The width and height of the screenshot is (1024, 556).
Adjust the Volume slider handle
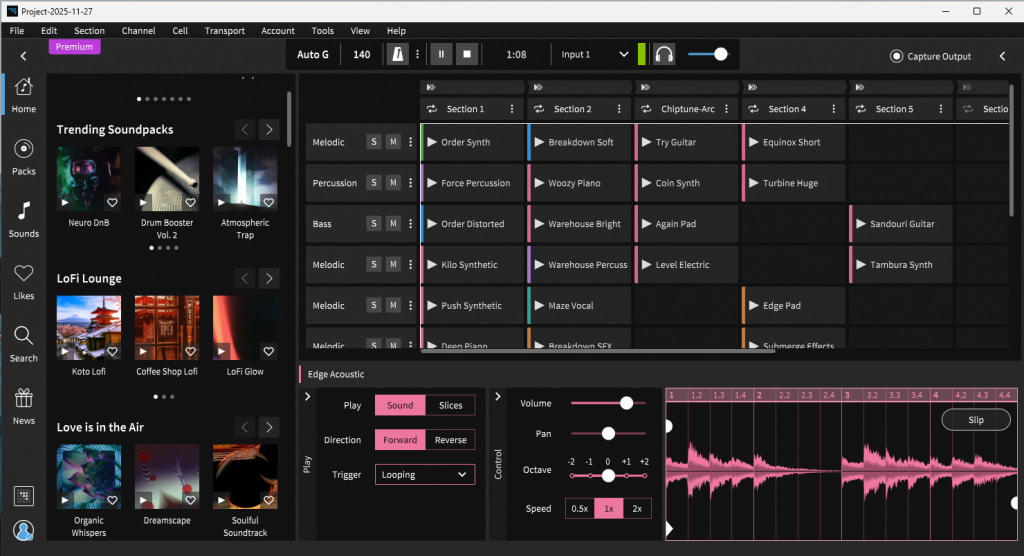626,403
